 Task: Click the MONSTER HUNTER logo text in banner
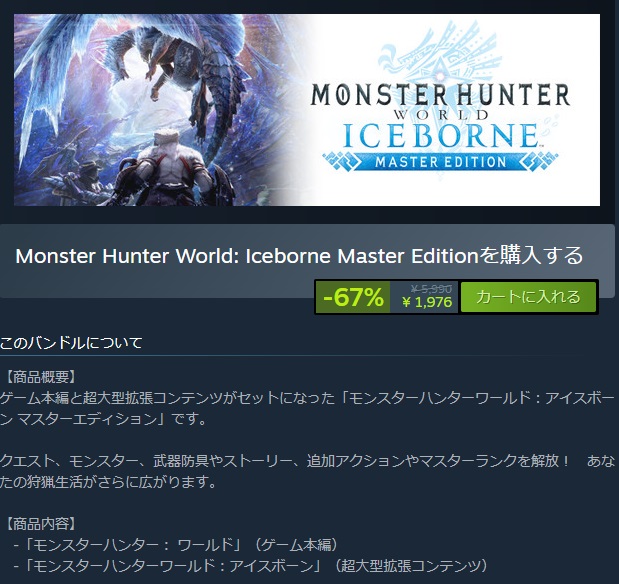(440, 95)
